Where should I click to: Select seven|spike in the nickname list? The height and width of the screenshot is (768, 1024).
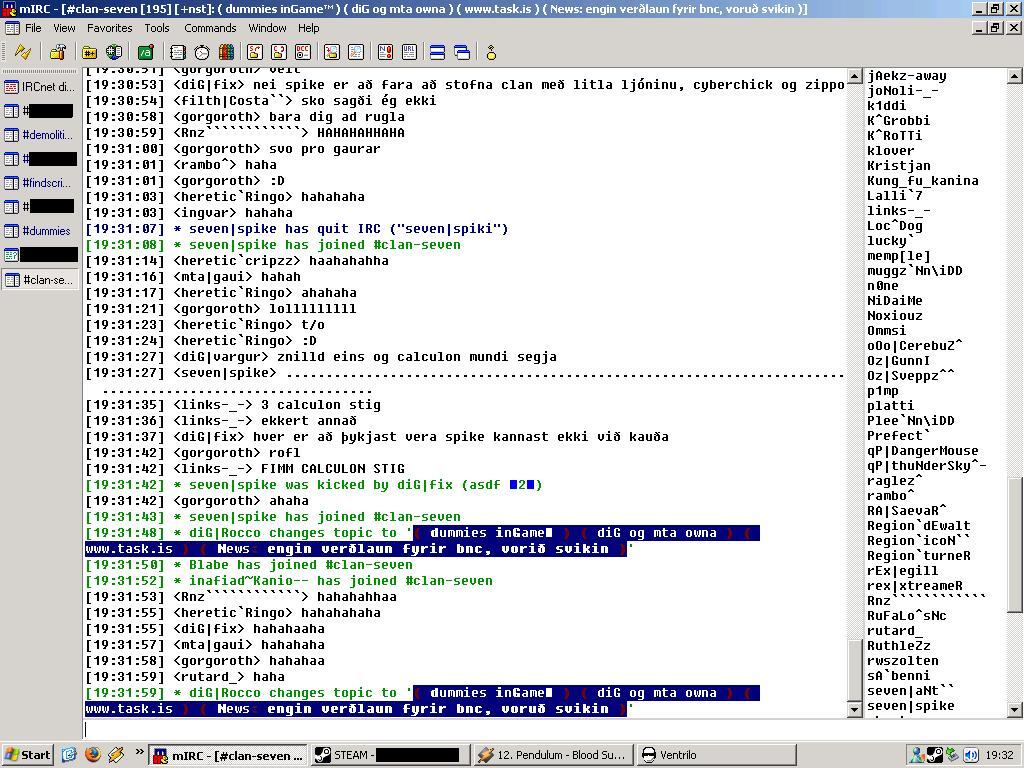pos(910,706)
